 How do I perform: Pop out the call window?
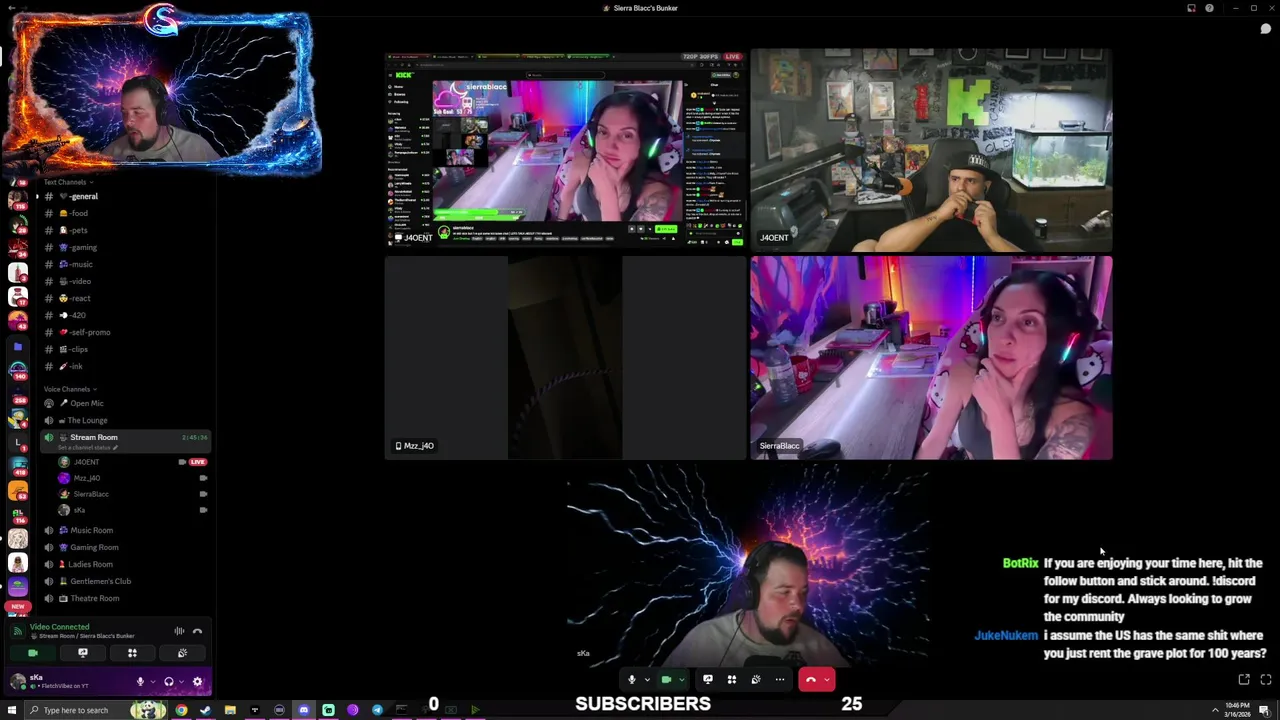coord(1244,680)
